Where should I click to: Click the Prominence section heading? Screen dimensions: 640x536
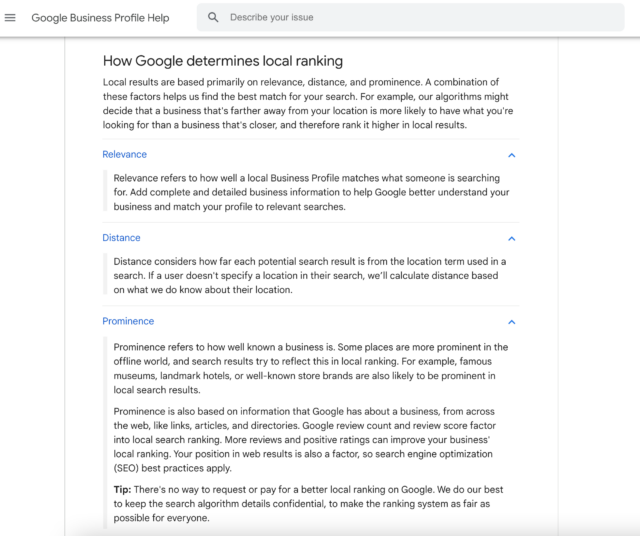(128, 321)
